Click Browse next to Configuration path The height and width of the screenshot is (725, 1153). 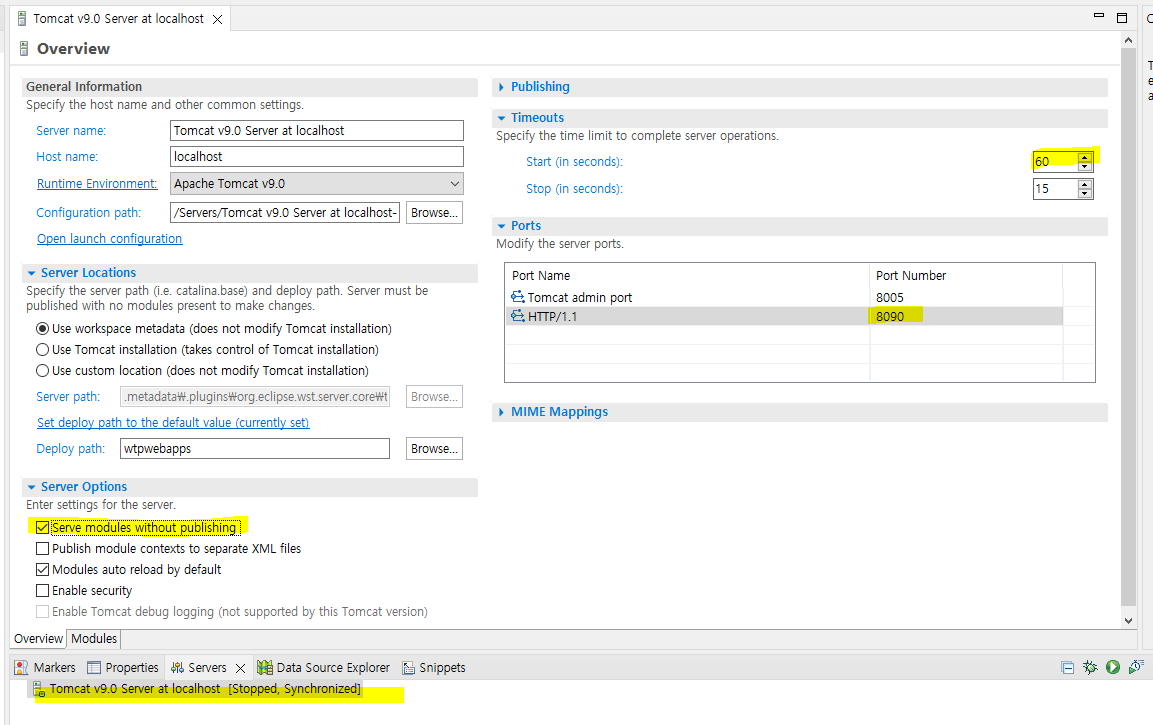(435, 212)
